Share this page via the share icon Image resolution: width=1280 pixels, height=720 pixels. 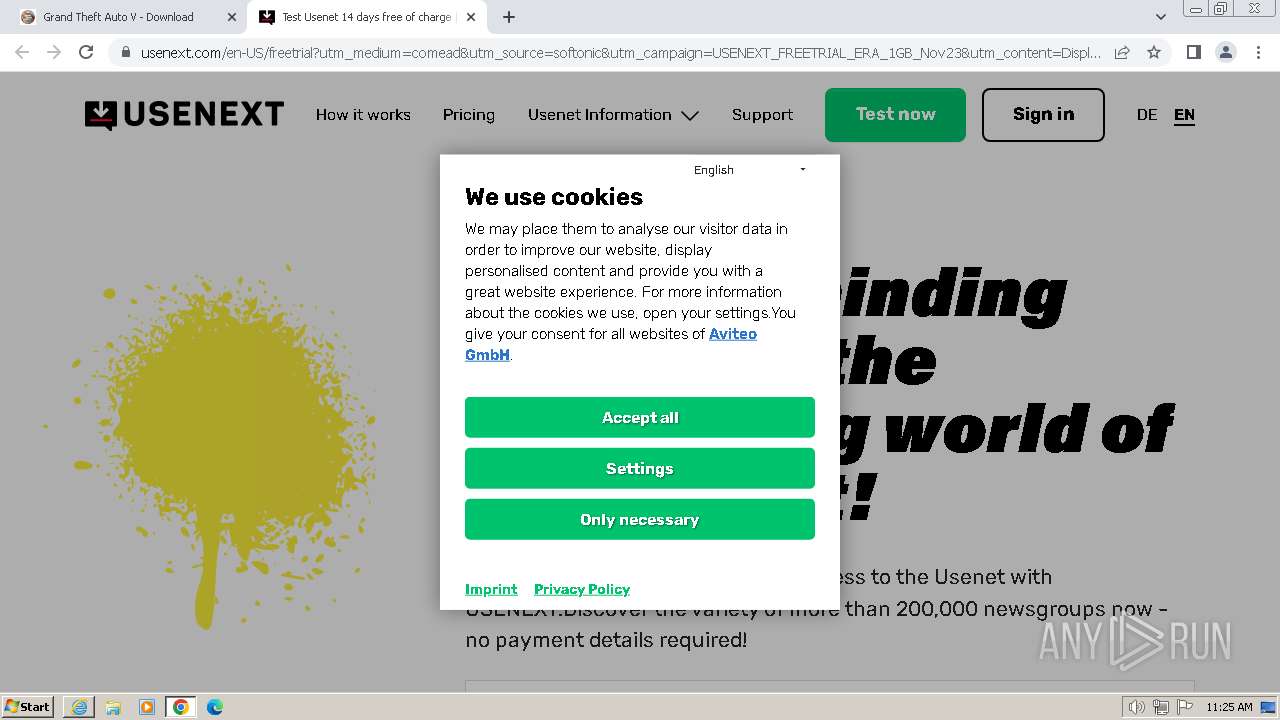1122,52
